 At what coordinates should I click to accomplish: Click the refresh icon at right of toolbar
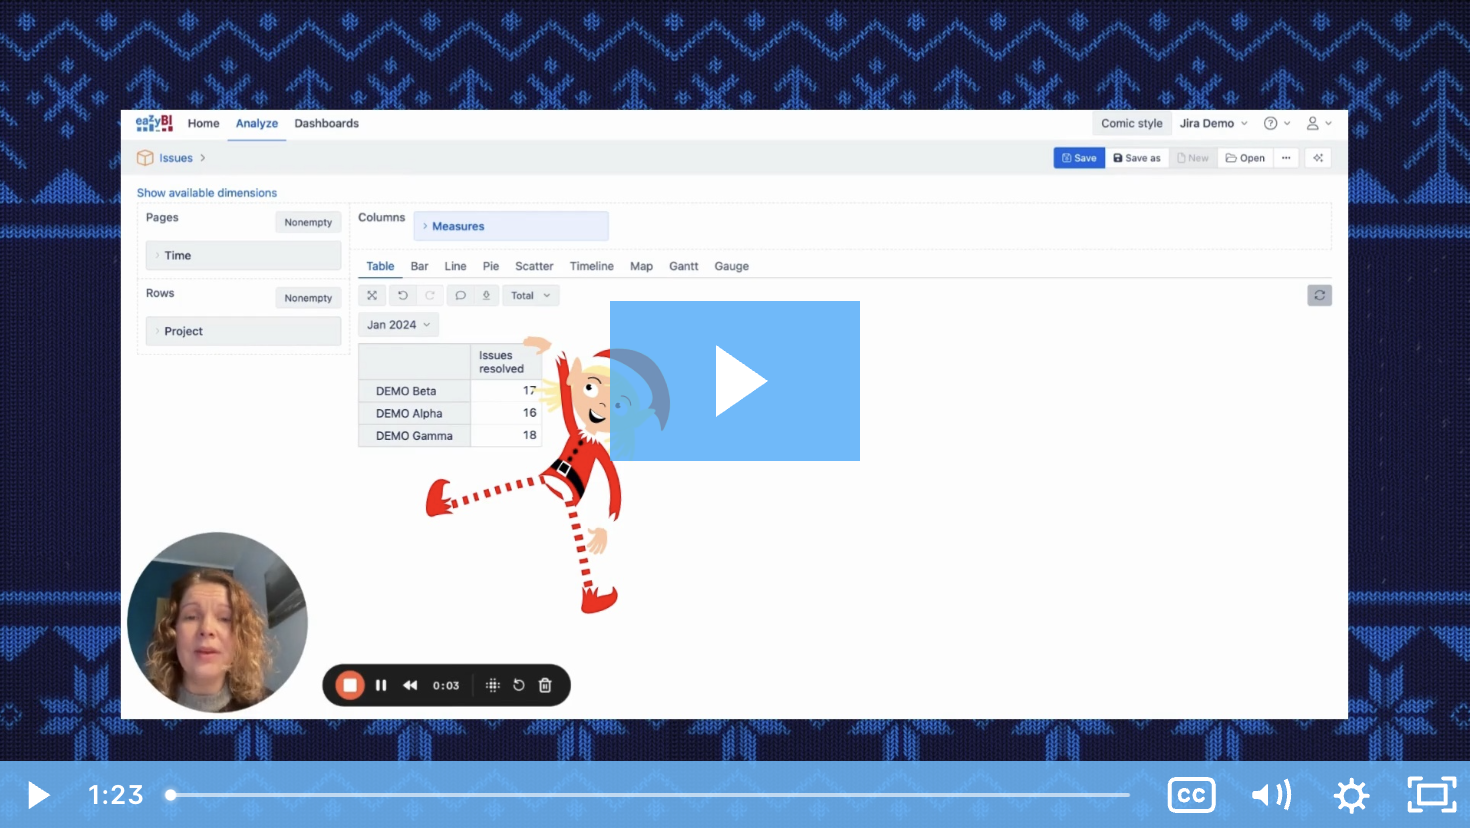tap(1319, 295)
